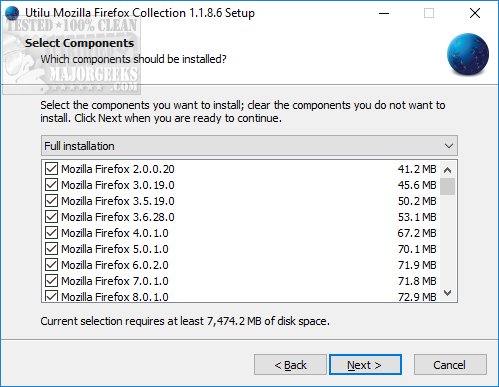Click the large blue globe wizard image
Screen dimensions: 499x387
click(468, 54)
